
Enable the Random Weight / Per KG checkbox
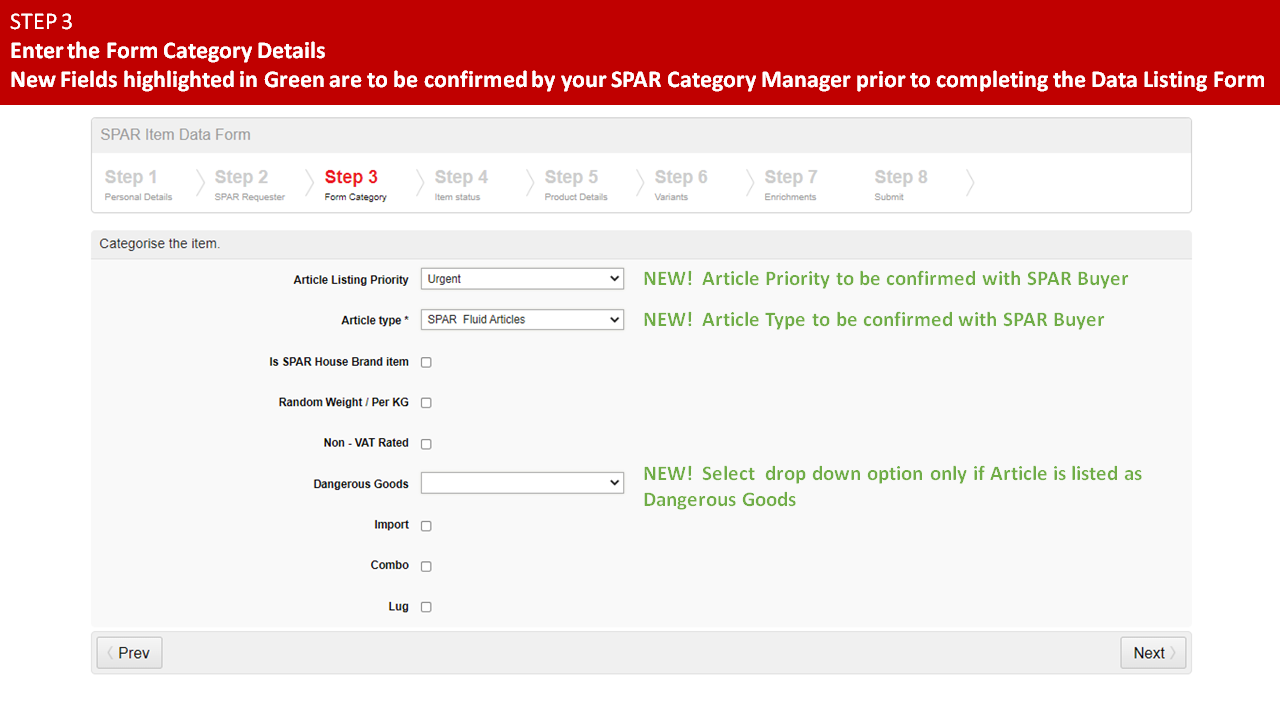tap(426, 403)
